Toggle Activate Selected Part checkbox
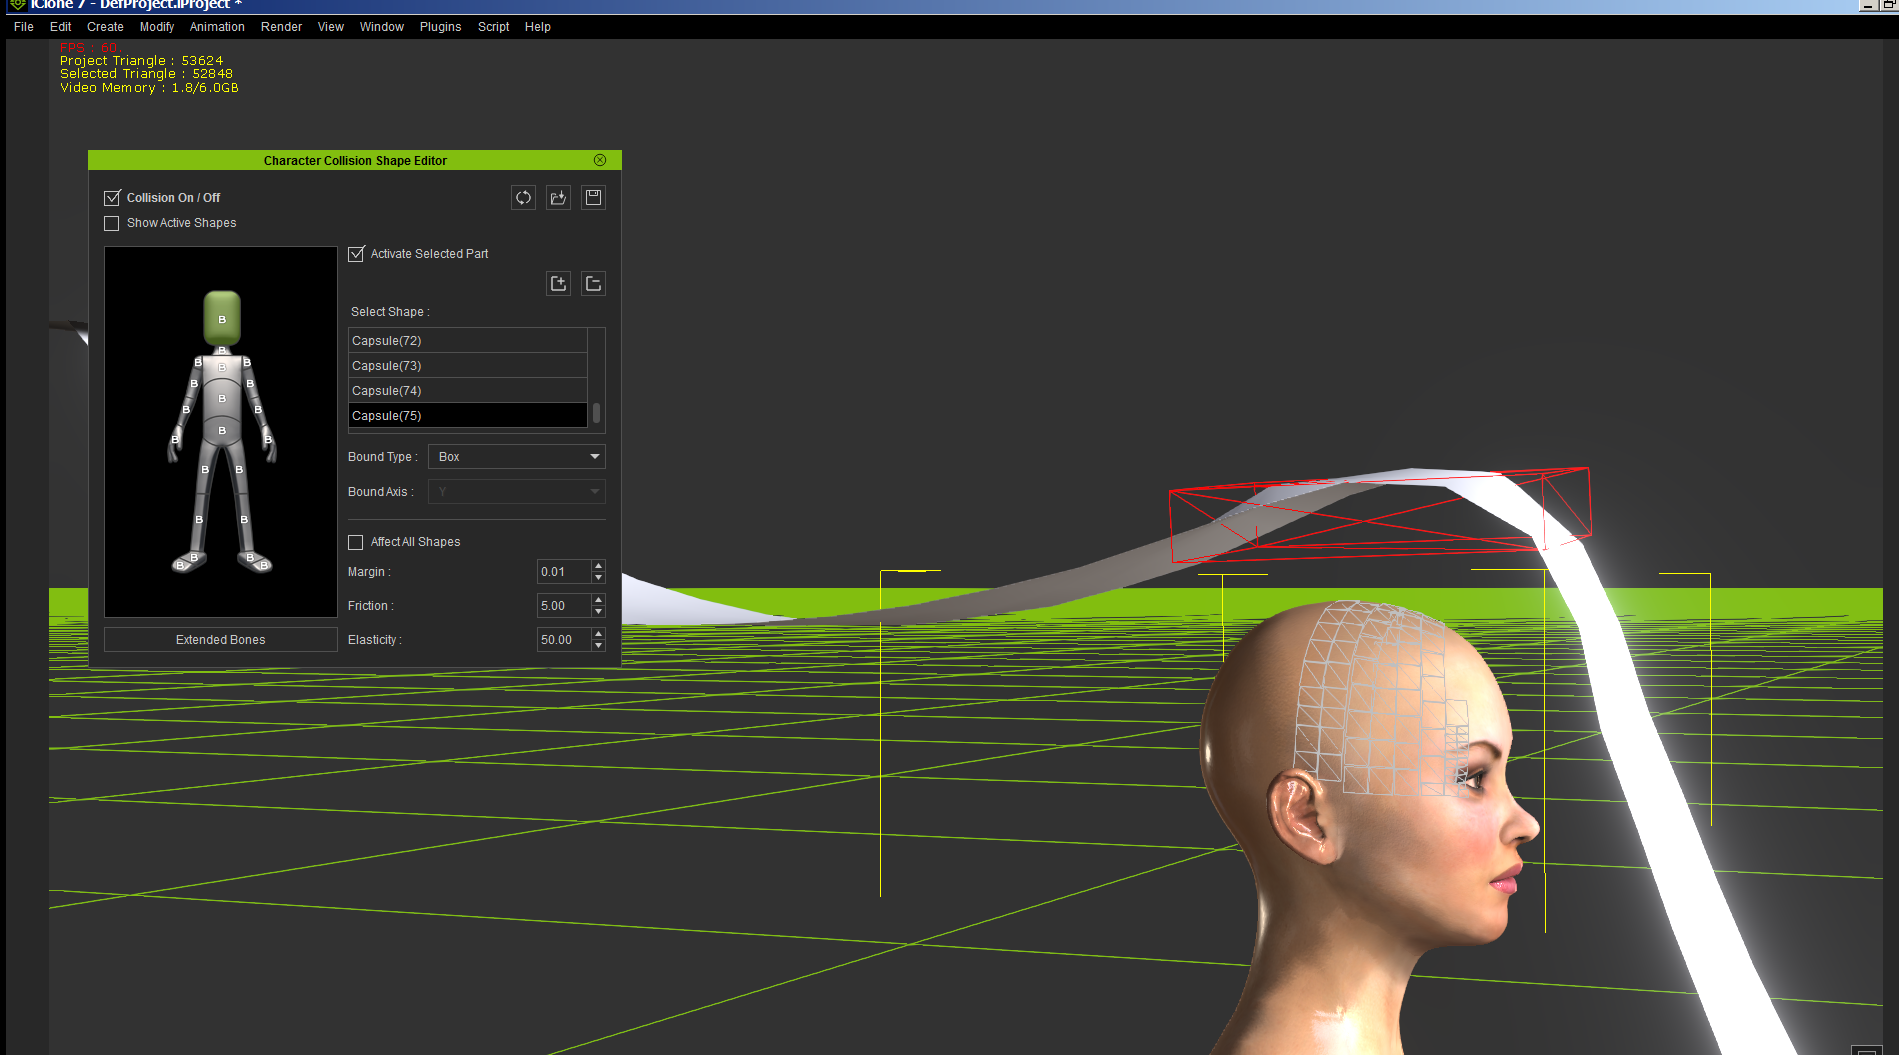This screenshot has height=1055, width=1899. click(356, 254)
